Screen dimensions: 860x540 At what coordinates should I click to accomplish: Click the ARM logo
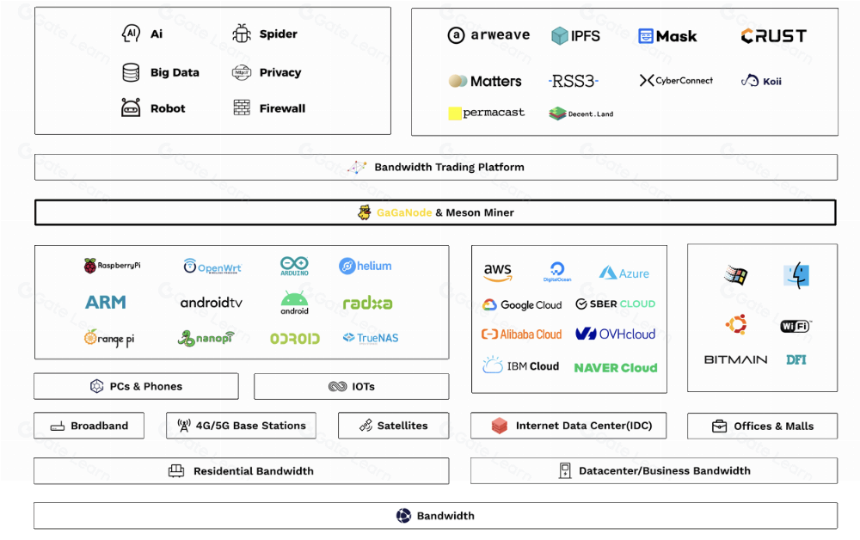point(105,302)
